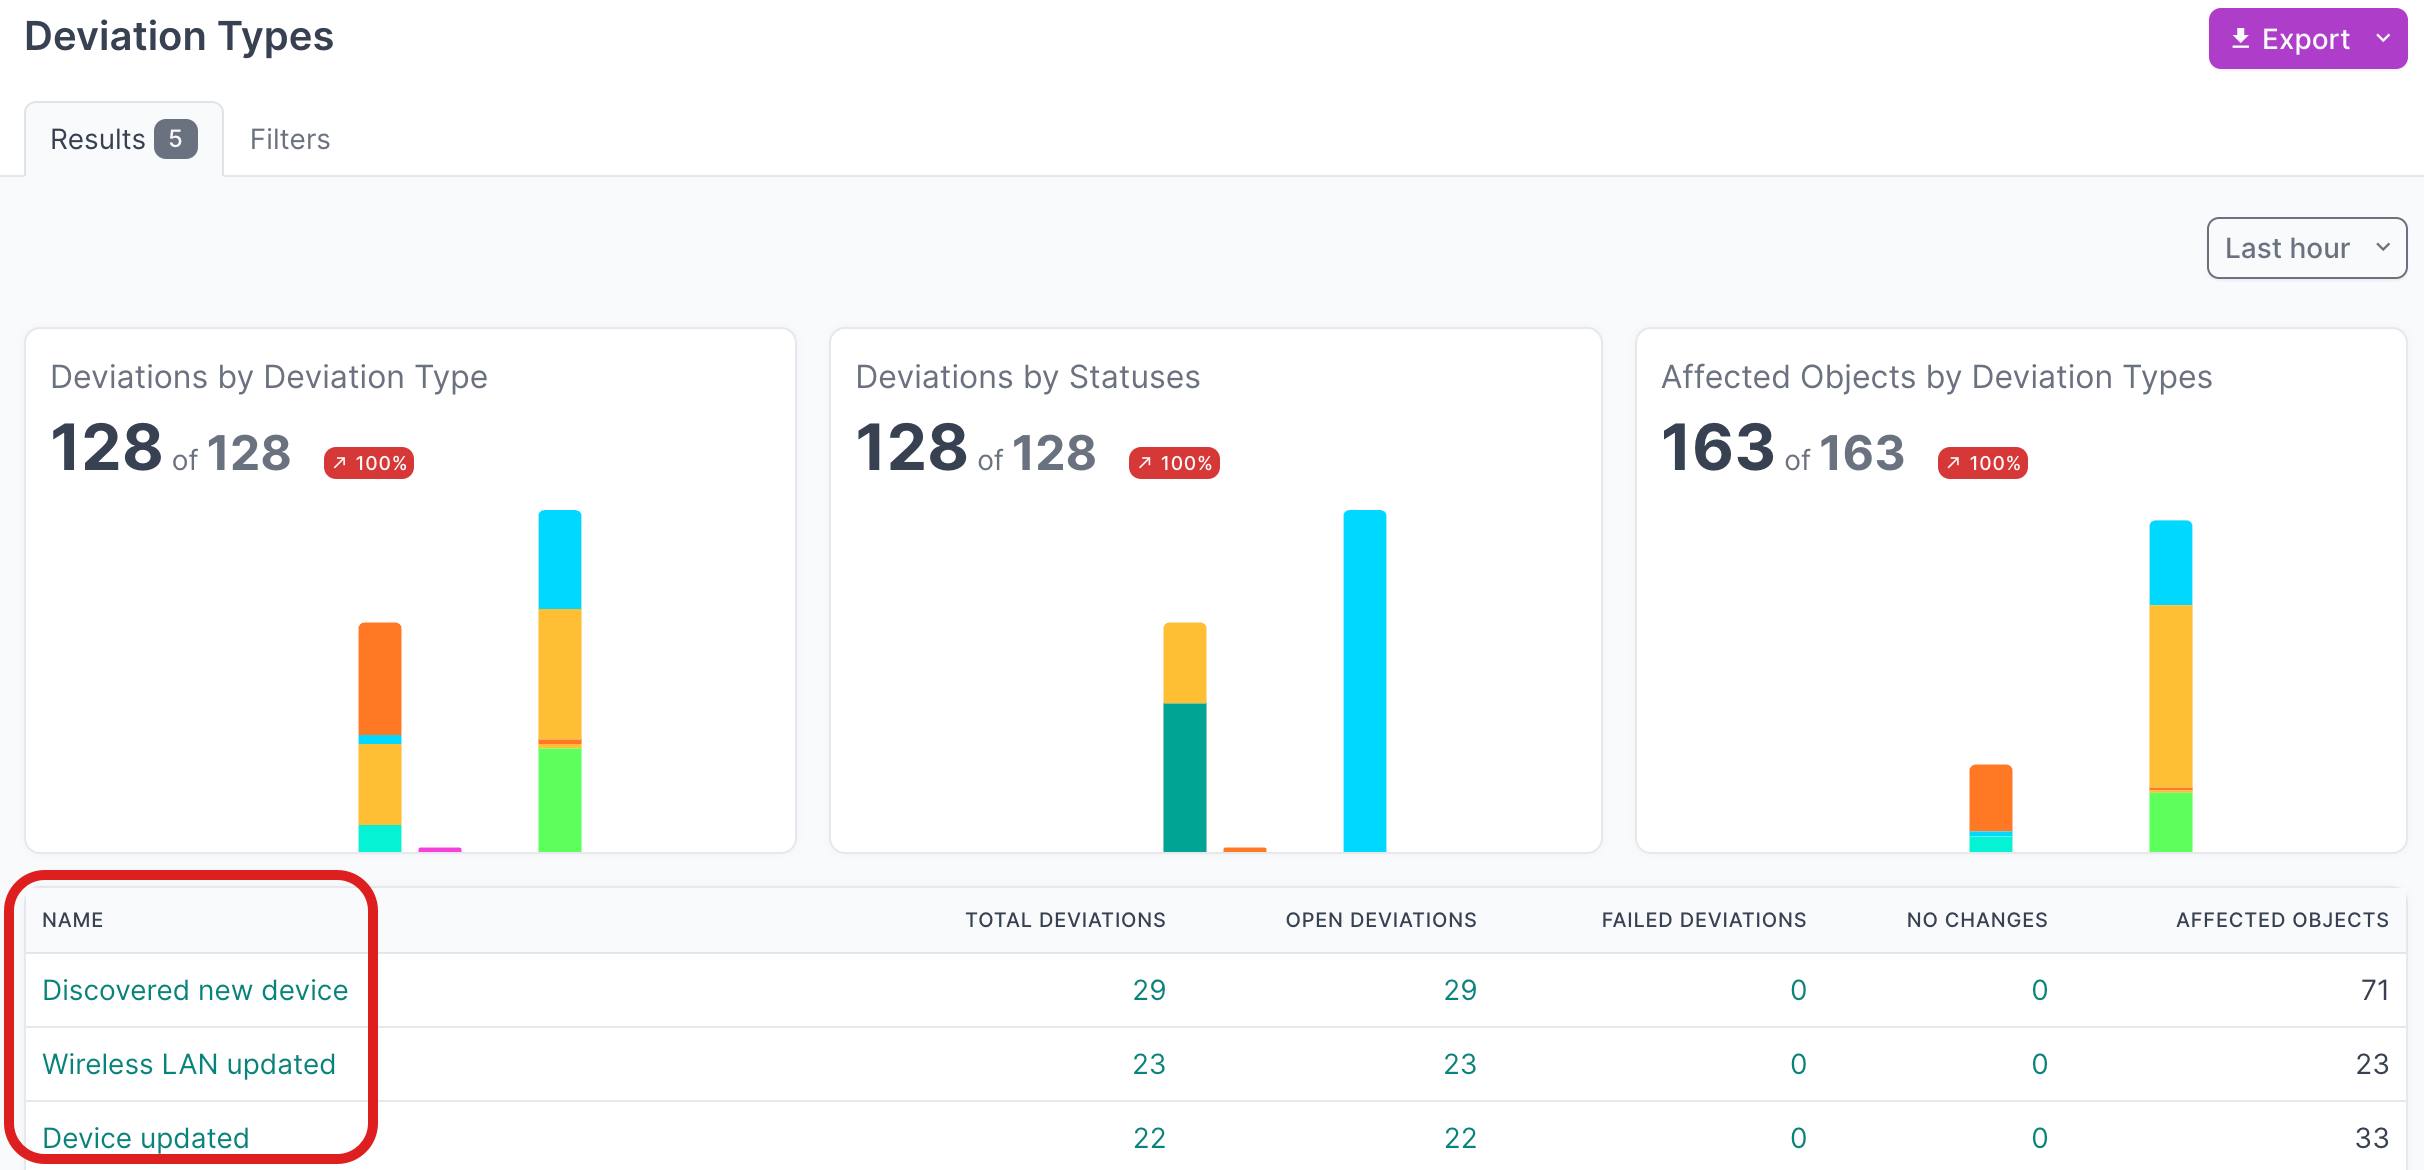Screen dimensions: 2424x1170
Task: Open the Discovered new device link
Action: click(x=195, y=990)
